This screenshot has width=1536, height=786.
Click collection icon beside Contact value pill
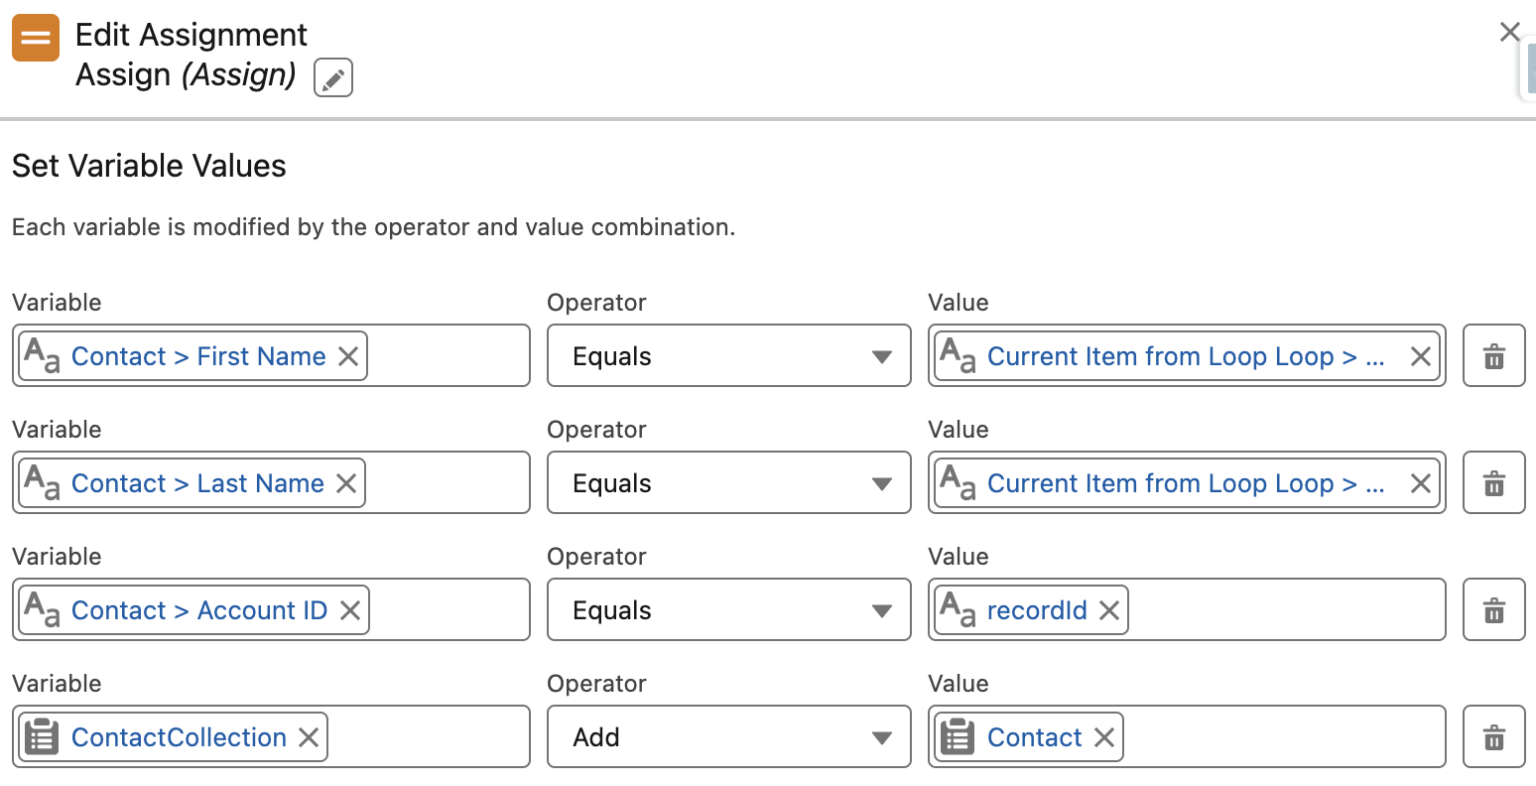tap(958, 737)
